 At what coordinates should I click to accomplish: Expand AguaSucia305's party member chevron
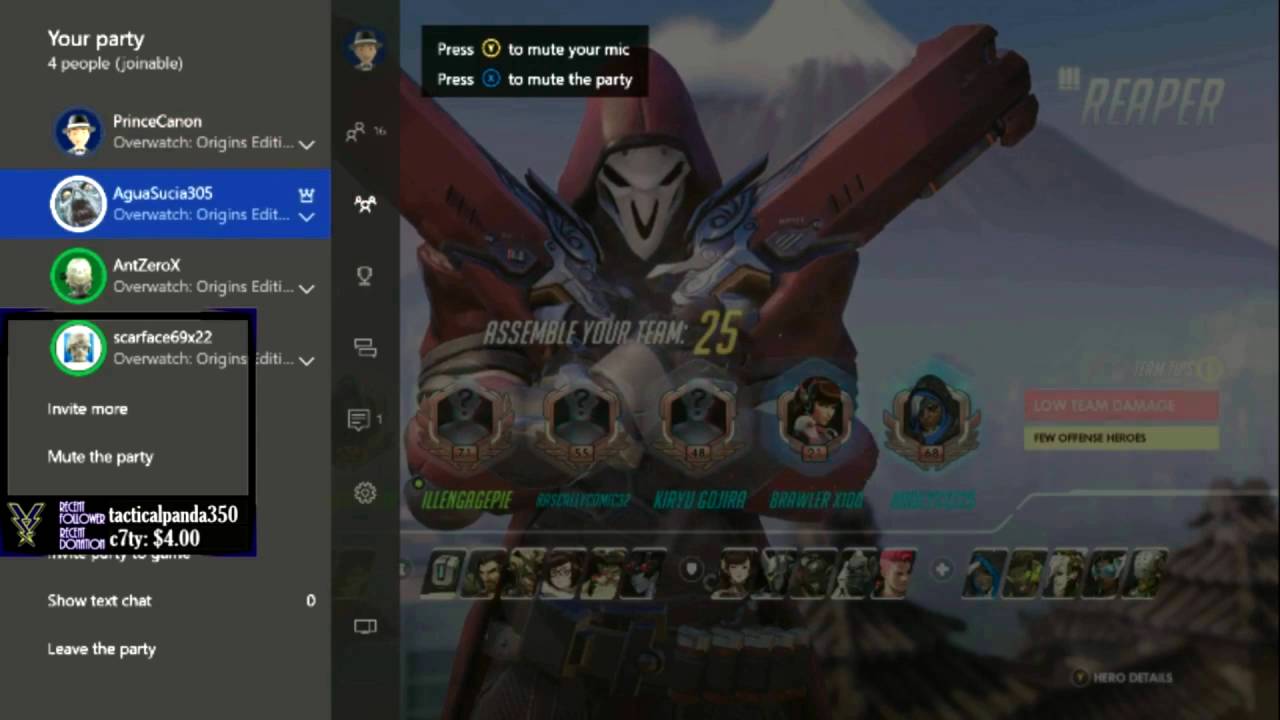307,217
